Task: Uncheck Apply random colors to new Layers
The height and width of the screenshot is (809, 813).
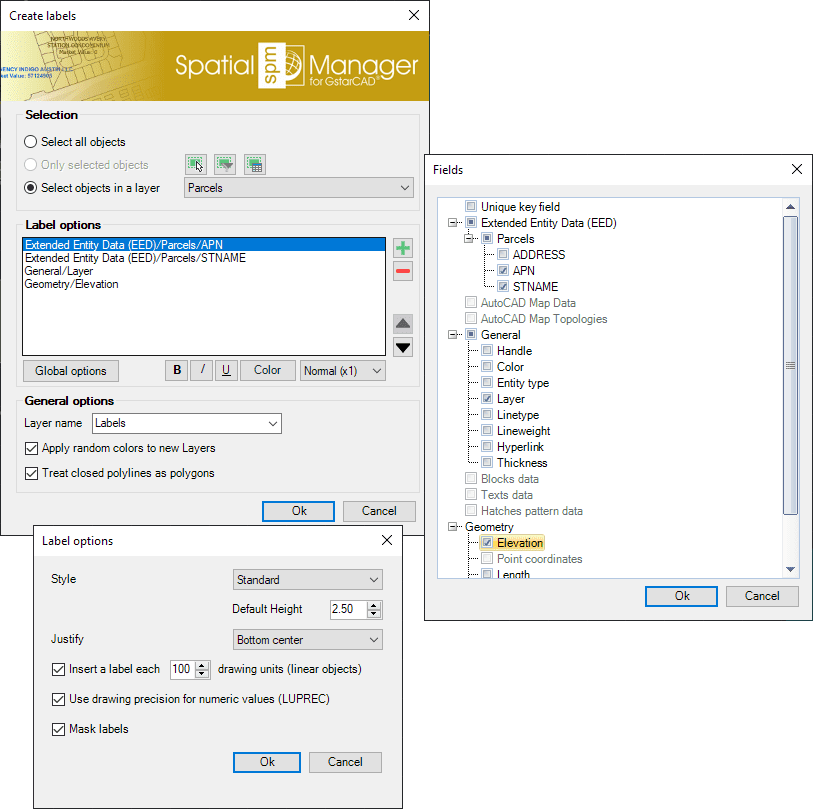Action: click(x=32, y=448)
